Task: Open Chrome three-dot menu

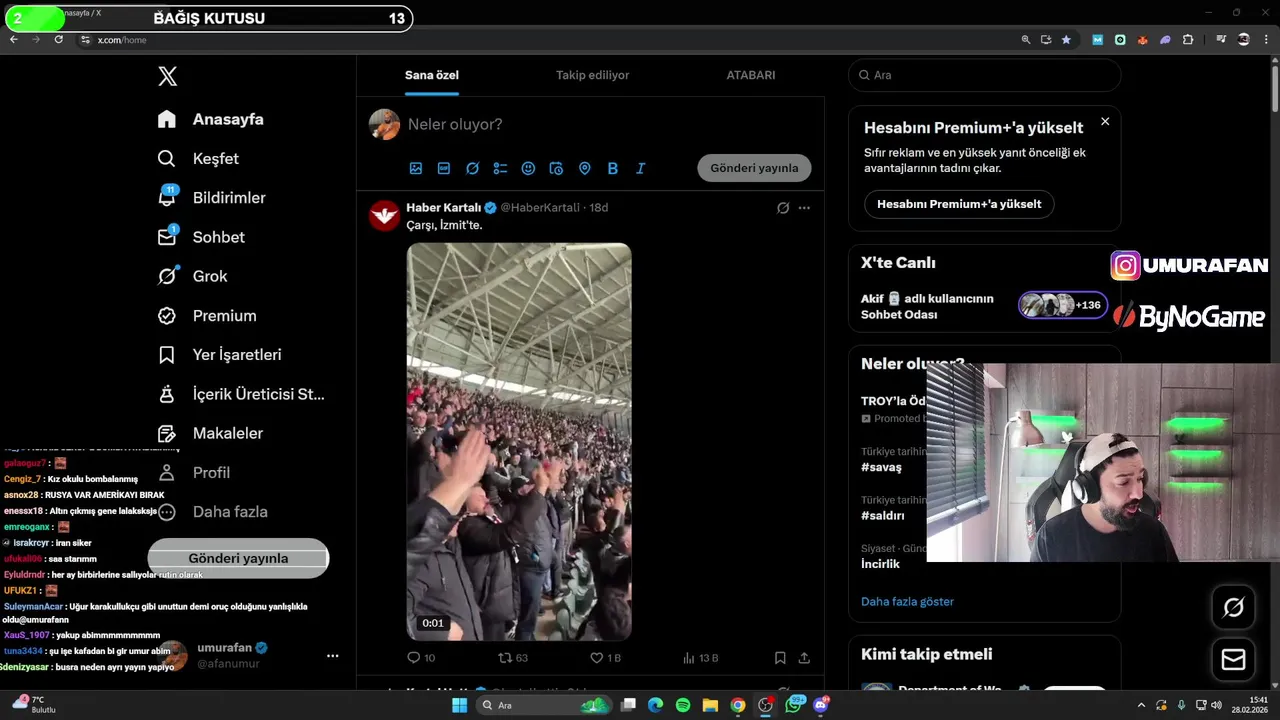Action: (x=1267, y=40)
